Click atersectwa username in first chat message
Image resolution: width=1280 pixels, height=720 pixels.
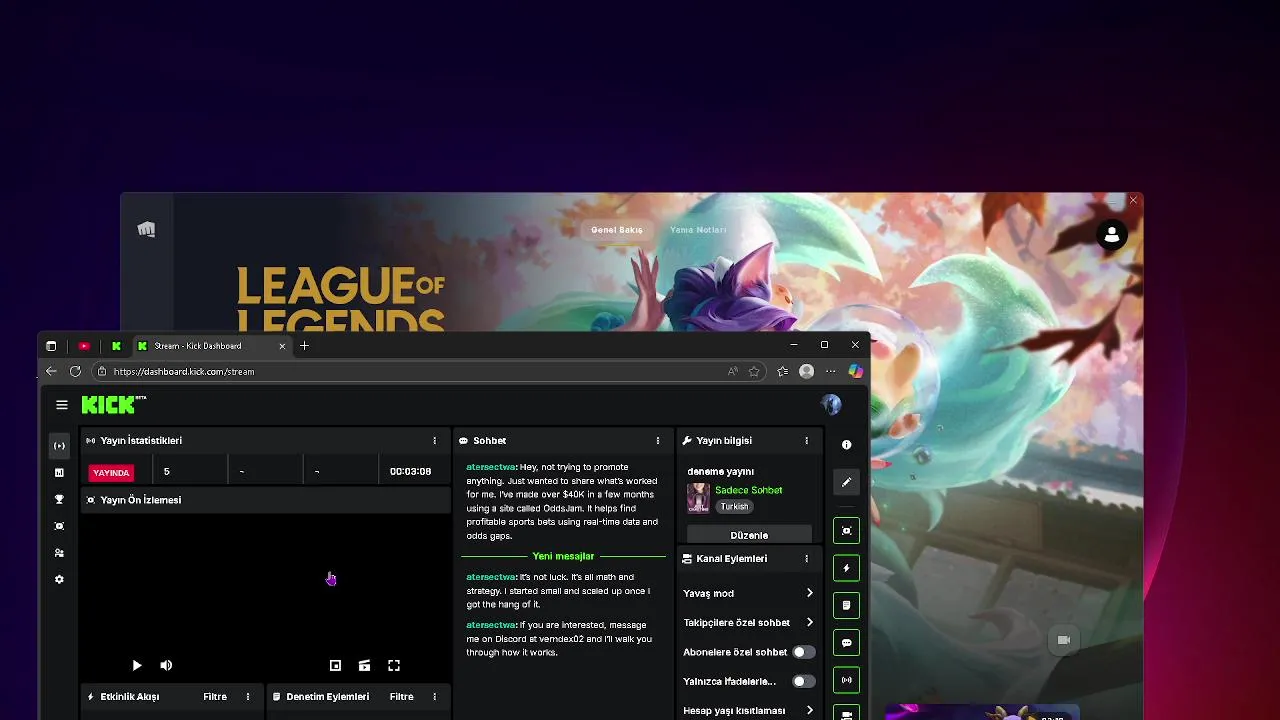click(x=490, y=467)
